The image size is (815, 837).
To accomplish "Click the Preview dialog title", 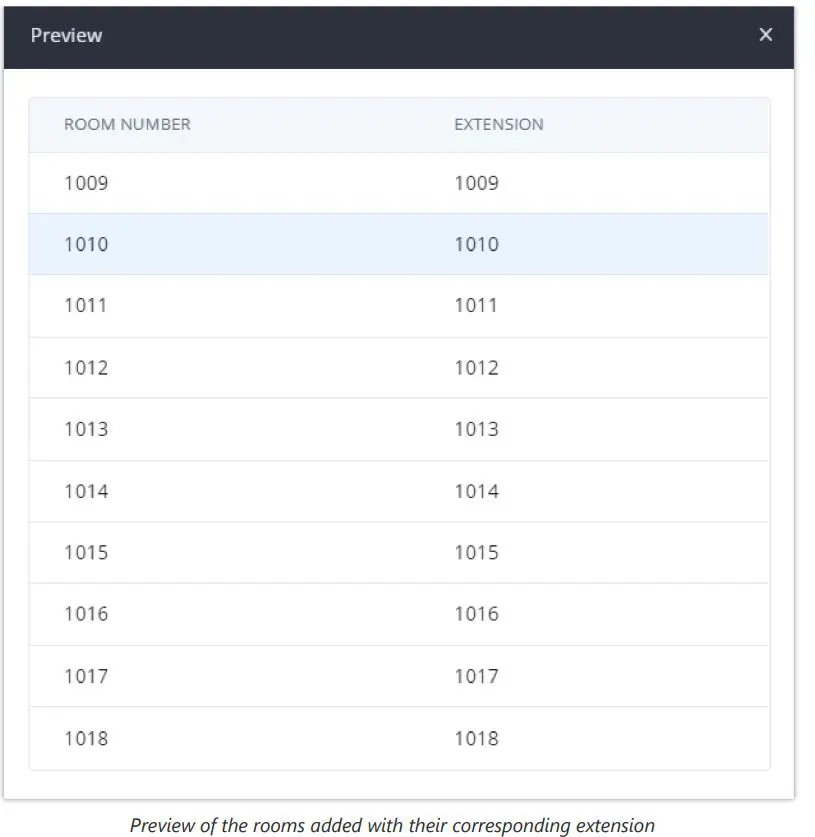I will pyautogui.click(x=66, y=35).
